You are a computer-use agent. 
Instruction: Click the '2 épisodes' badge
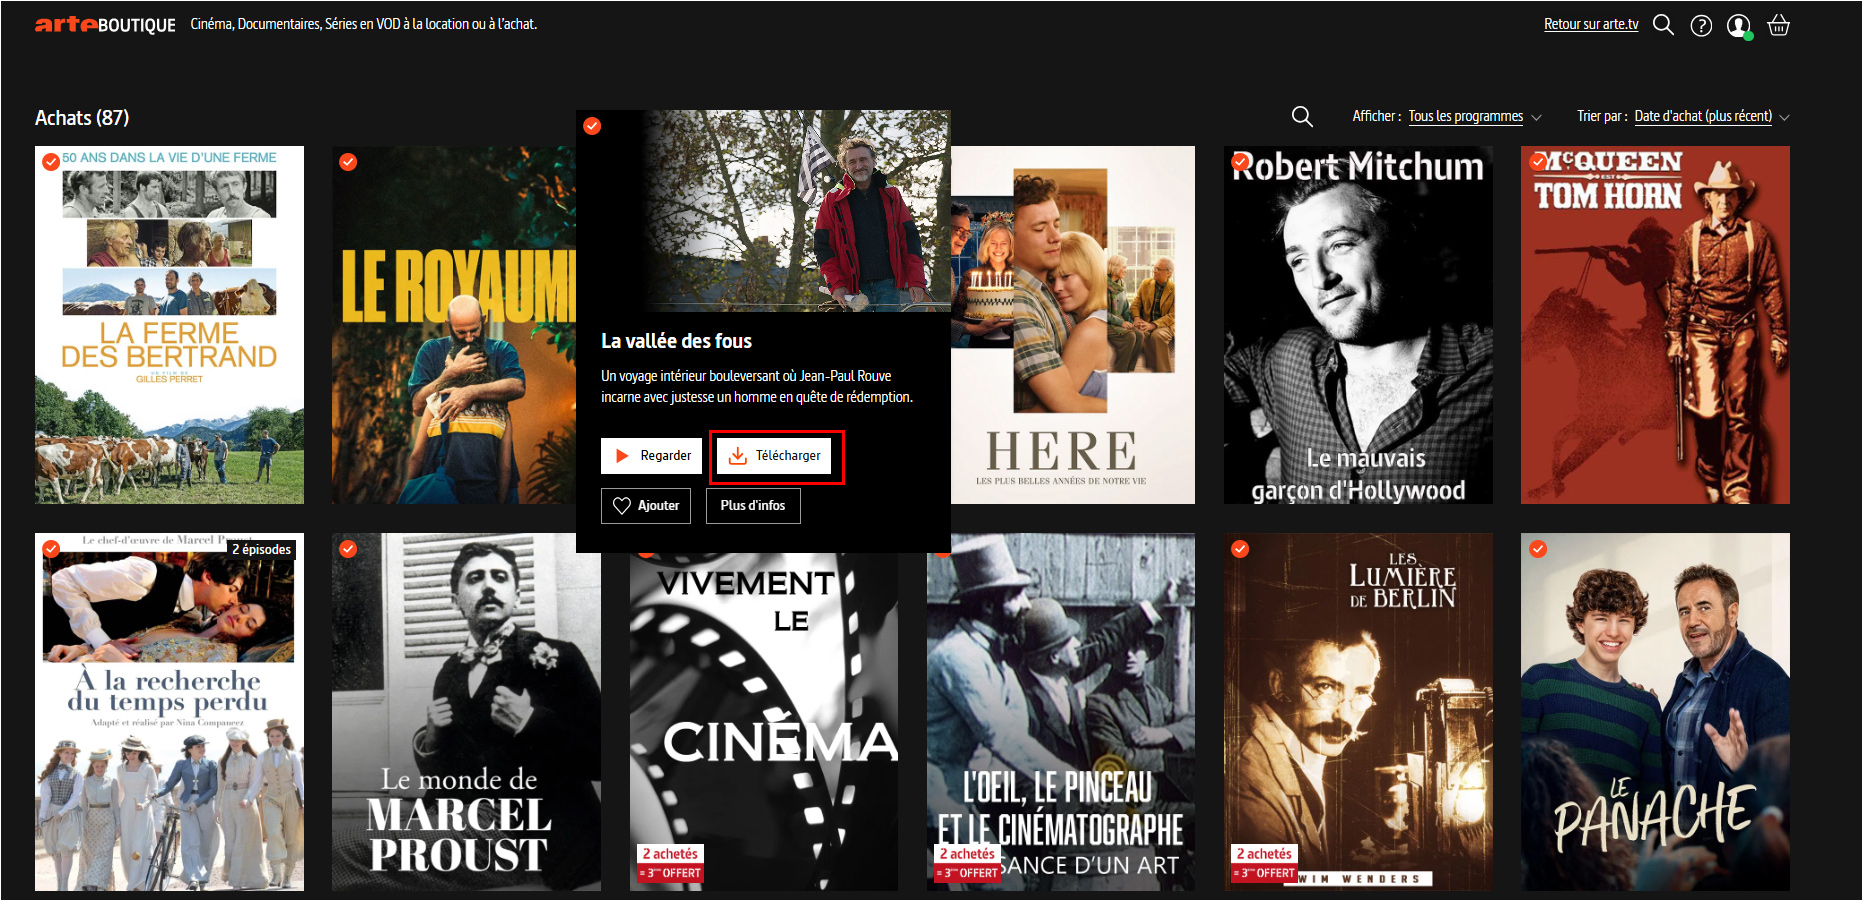pyautogui.click(x=262, y=549)
